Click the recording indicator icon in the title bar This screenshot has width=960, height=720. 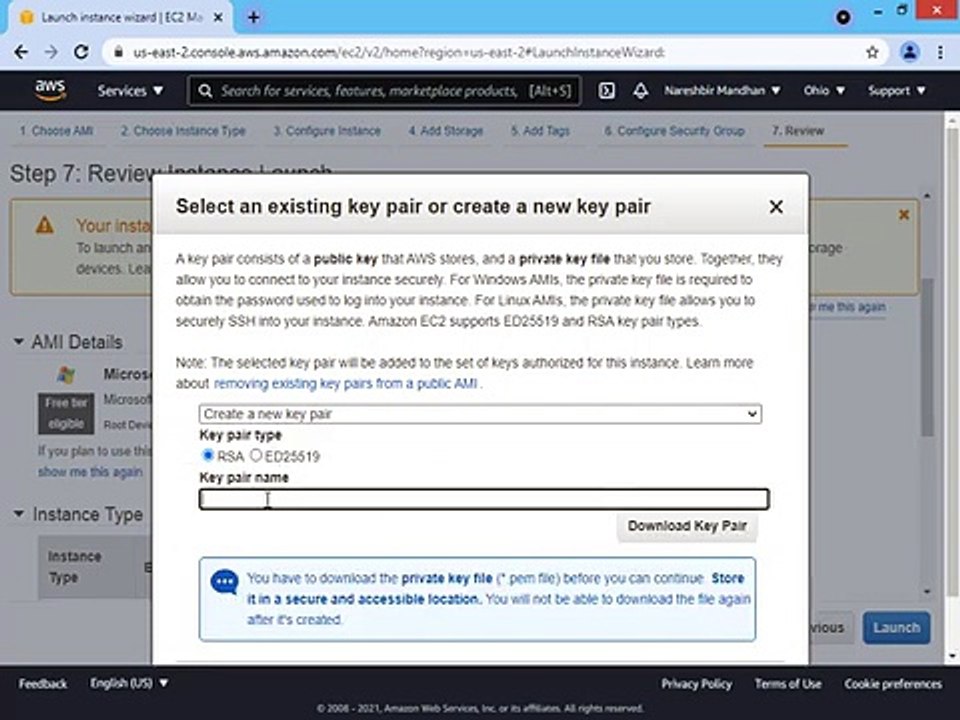(x=843, y=18)
